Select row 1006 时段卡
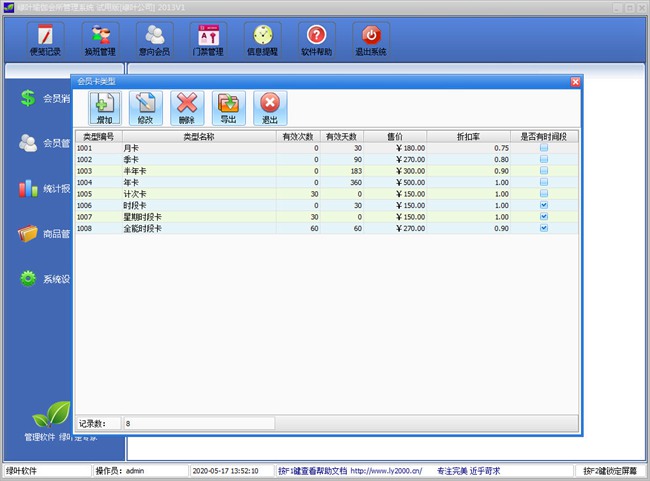 [x=327, y=205]
